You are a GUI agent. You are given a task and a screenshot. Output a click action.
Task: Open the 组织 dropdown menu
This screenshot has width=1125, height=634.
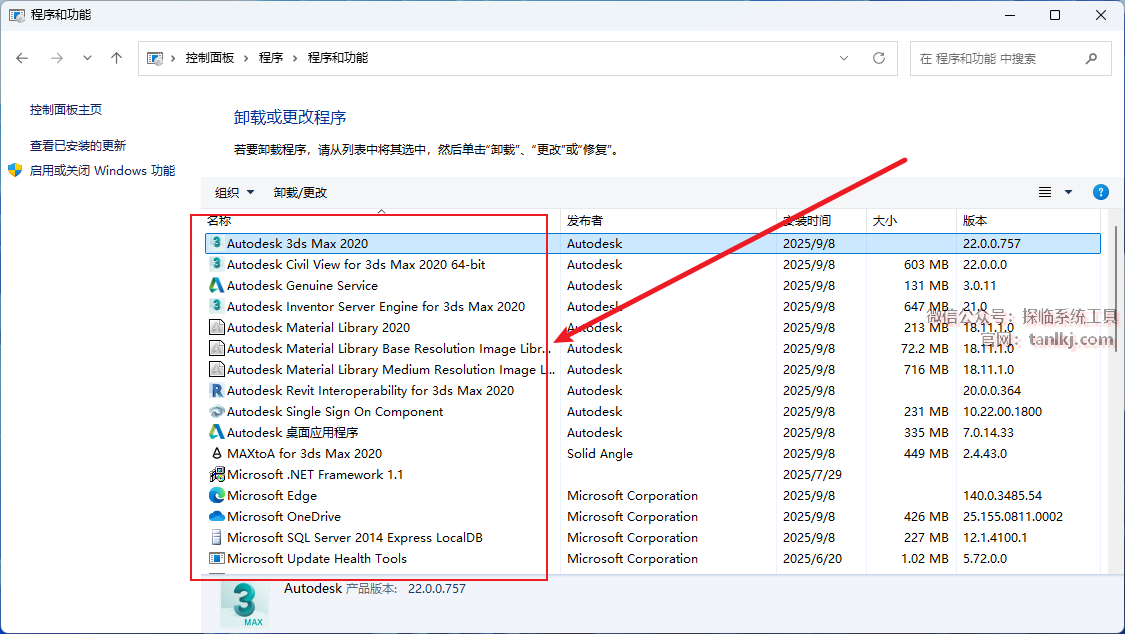click(235, 192)
